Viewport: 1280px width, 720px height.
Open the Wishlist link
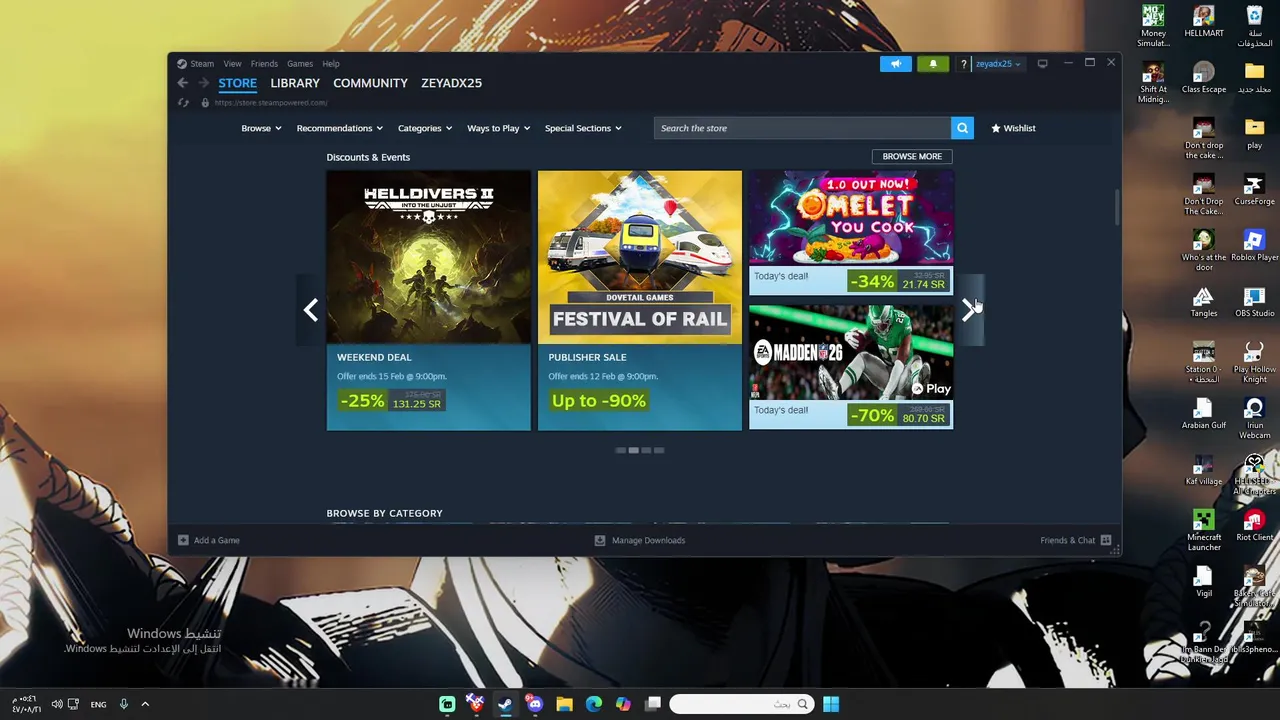1013,128
